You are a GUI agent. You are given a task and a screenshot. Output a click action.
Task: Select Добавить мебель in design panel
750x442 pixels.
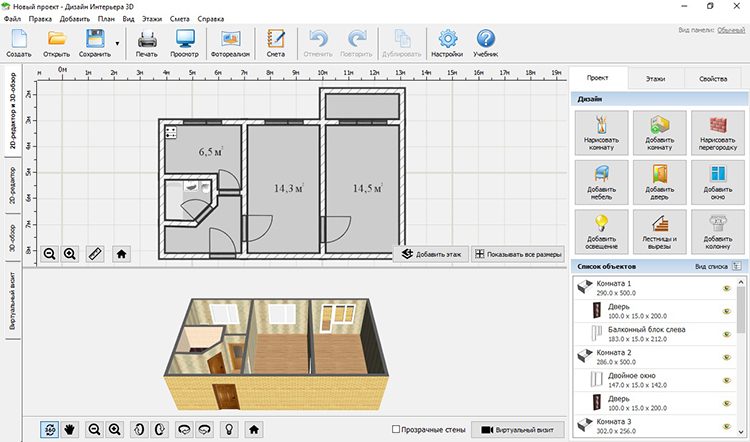coord(602,181)
